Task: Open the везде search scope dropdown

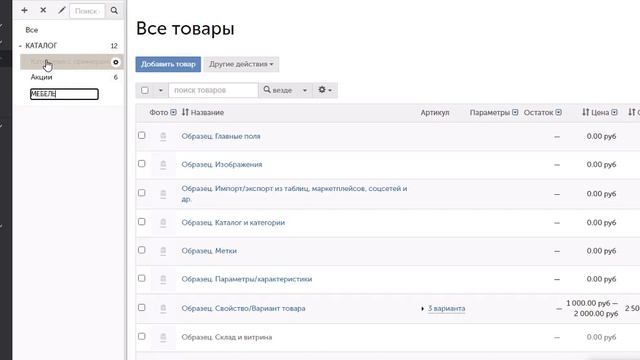Action: [x=285, y=90]
